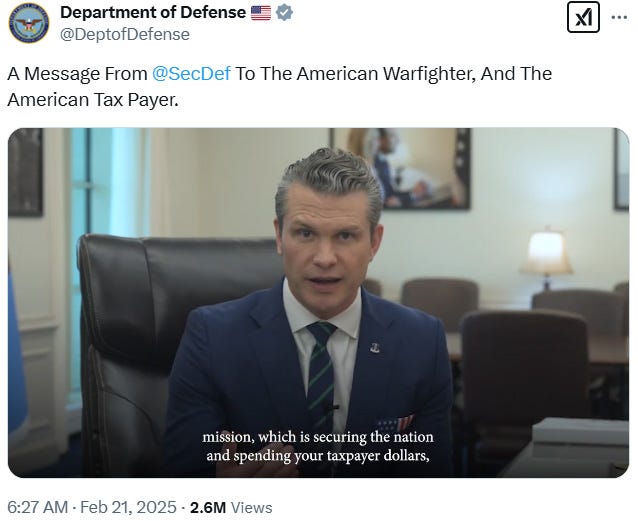Viewport: 638px width, 521px height.
Task: Click the striped green tie in video
Action: point(321,370)
